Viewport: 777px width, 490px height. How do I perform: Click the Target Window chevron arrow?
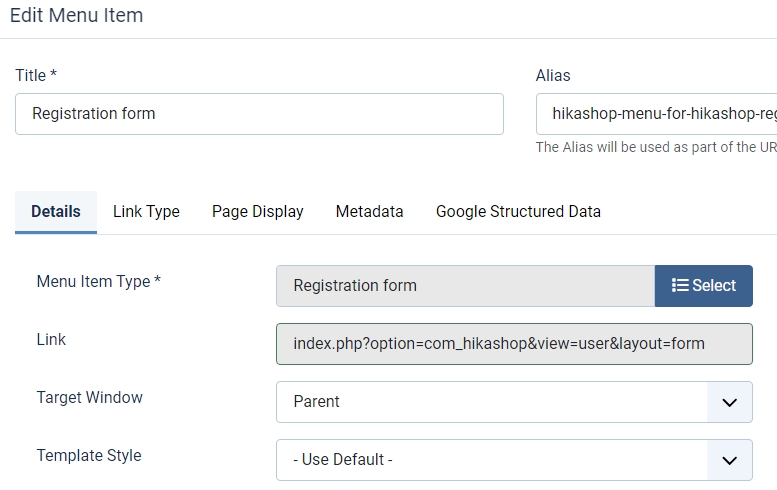click(x=729, y=402)
